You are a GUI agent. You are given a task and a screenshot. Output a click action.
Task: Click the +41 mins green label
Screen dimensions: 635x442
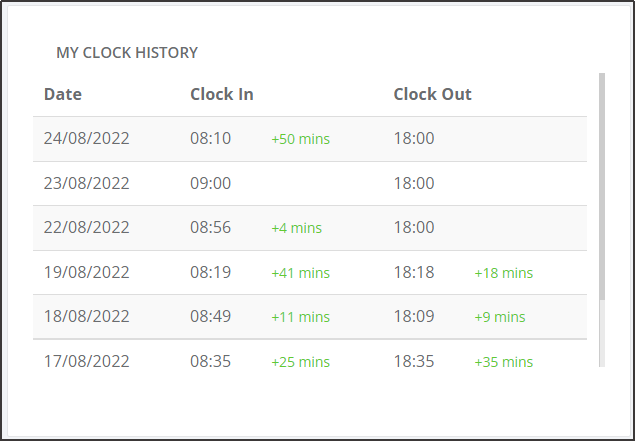pyautogui.click(x=300, y=273)
